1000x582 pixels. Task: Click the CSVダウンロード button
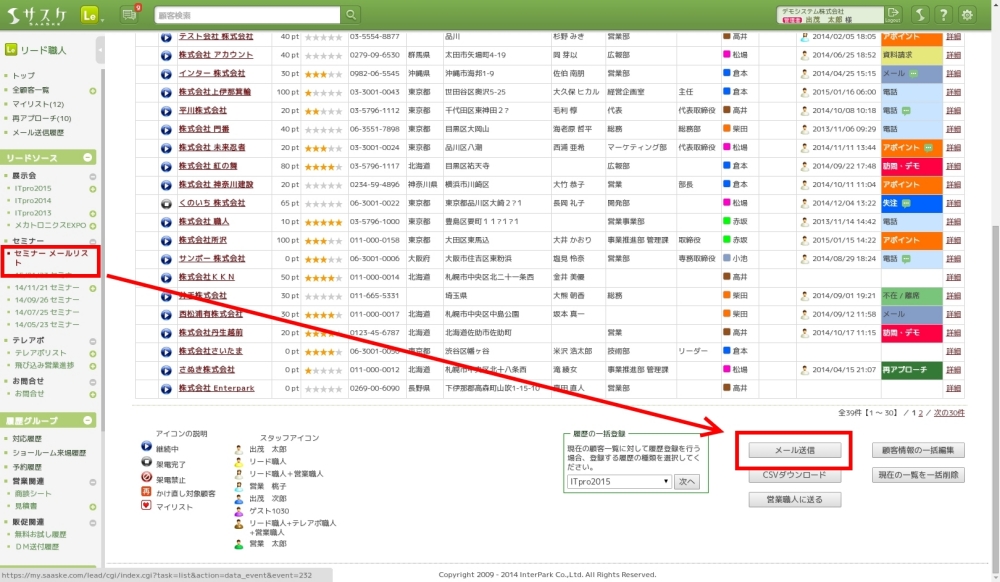point(795,476)
